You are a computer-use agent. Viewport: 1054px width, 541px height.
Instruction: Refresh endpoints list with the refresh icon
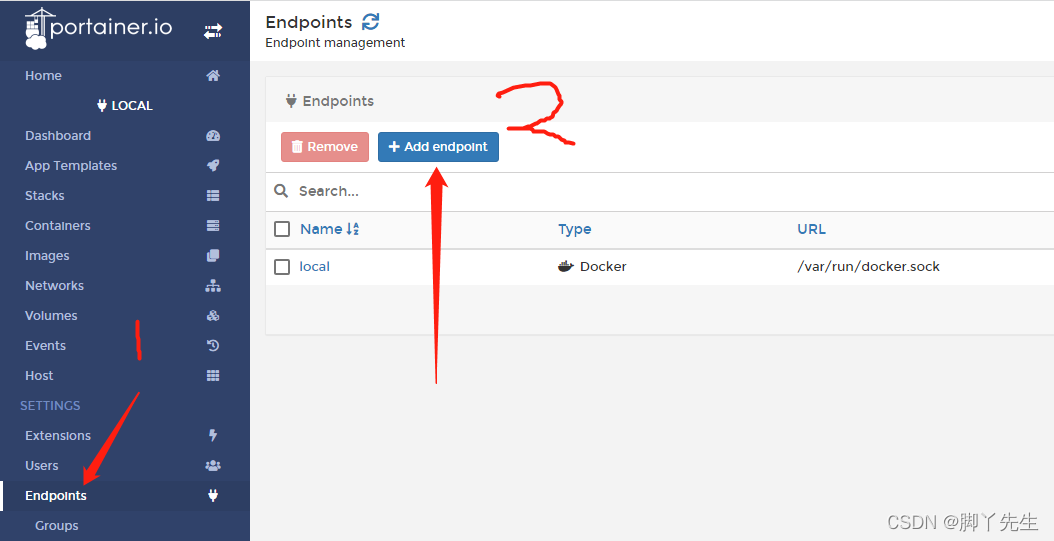(x=371, y=22)
